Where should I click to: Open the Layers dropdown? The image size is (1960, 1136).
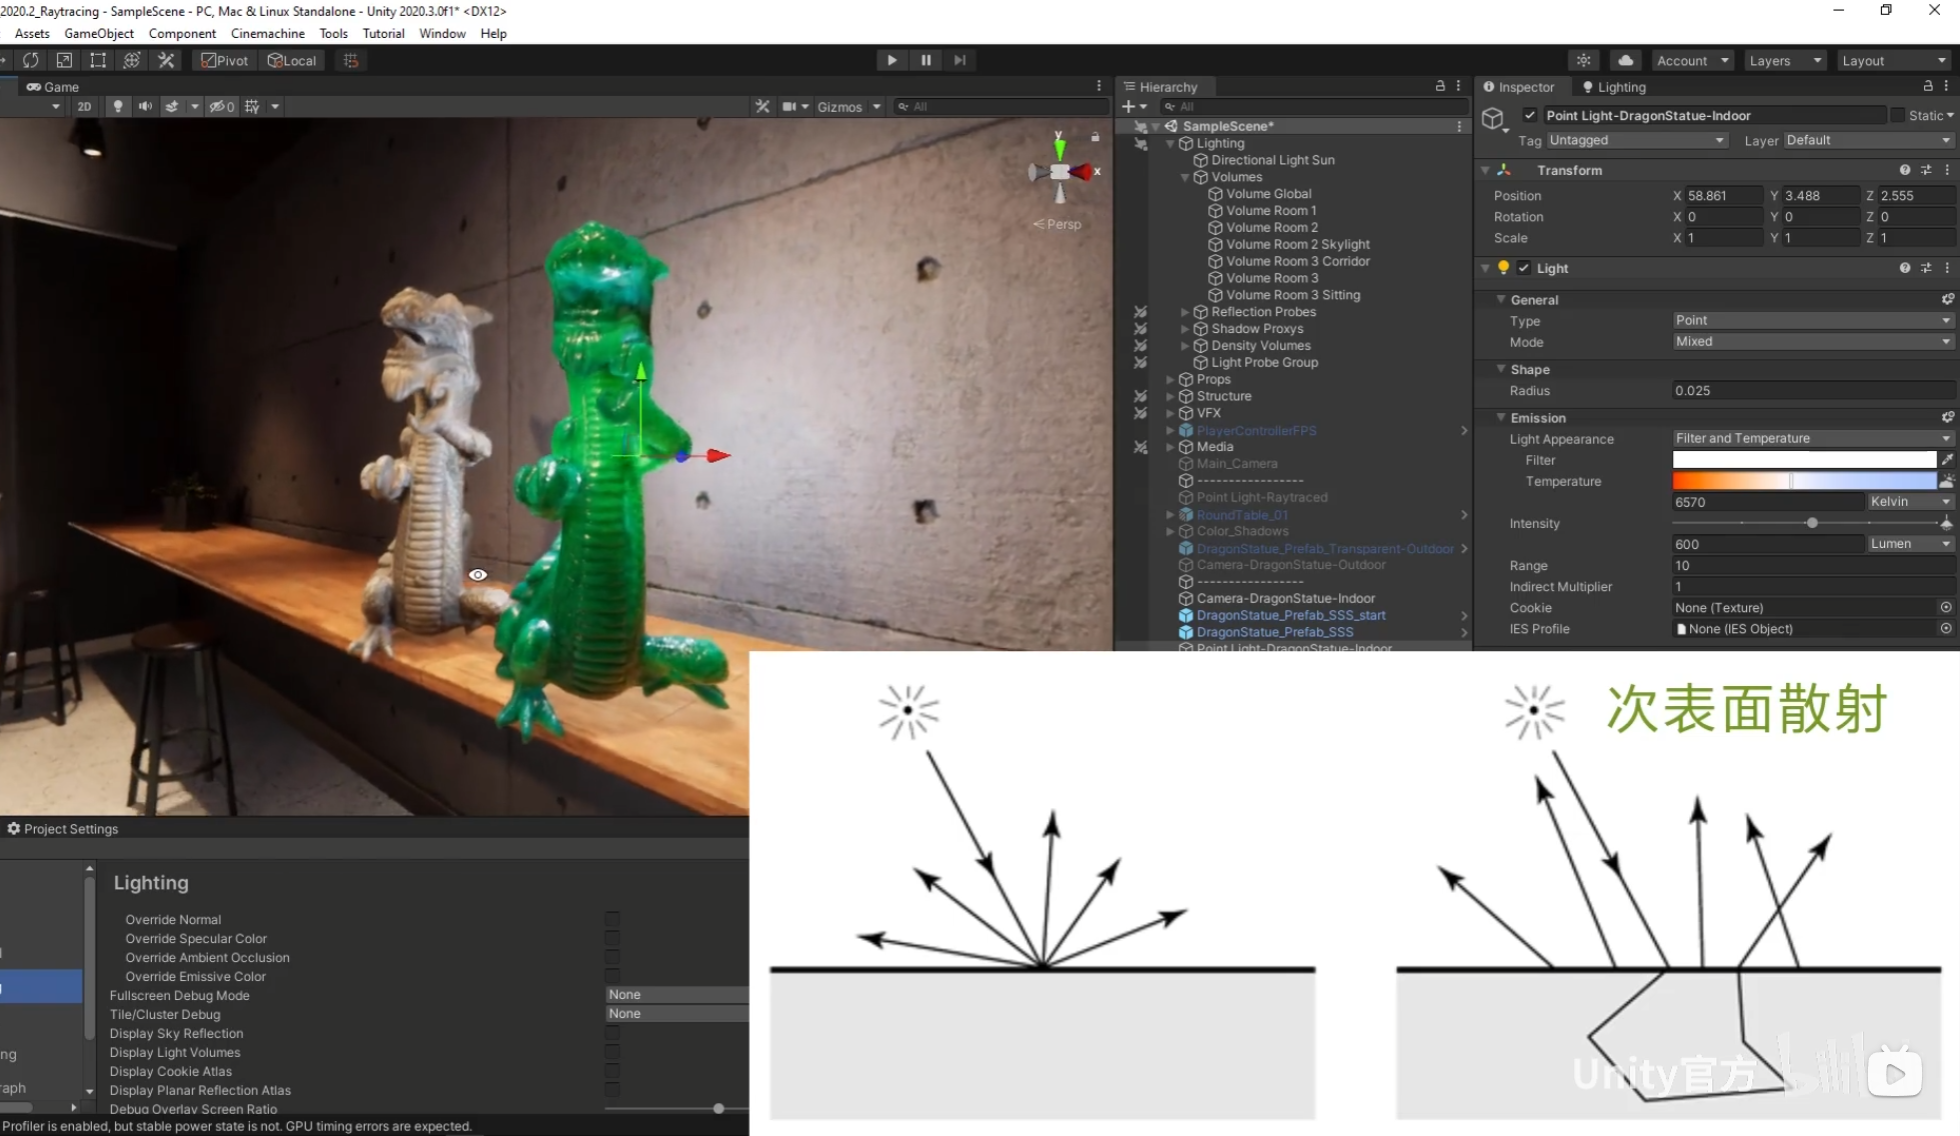(1785, 60)
